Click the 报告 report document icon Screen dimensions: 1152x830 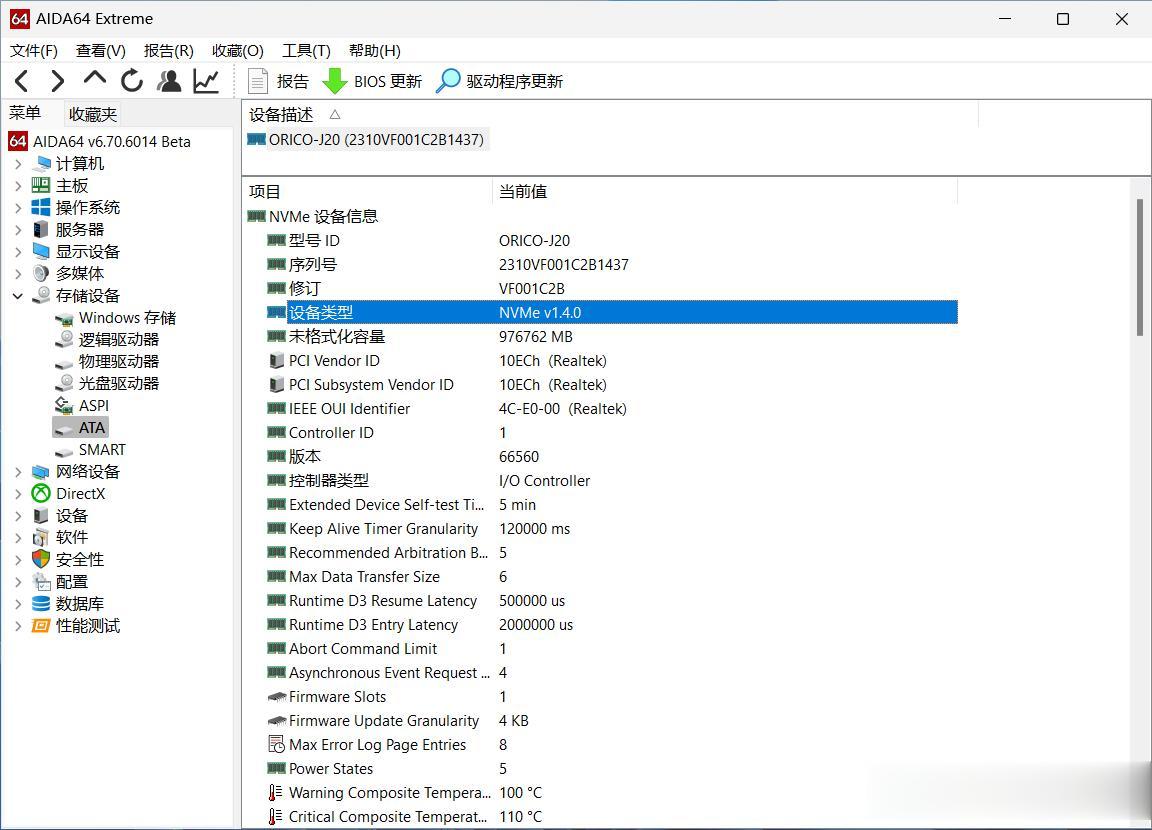click(258, 81)
